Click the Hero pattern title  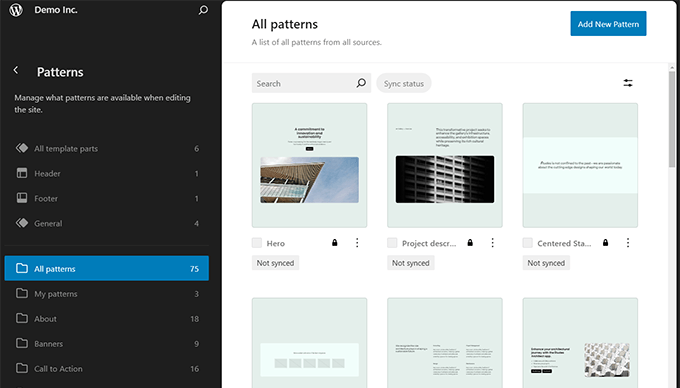(276, 243)
